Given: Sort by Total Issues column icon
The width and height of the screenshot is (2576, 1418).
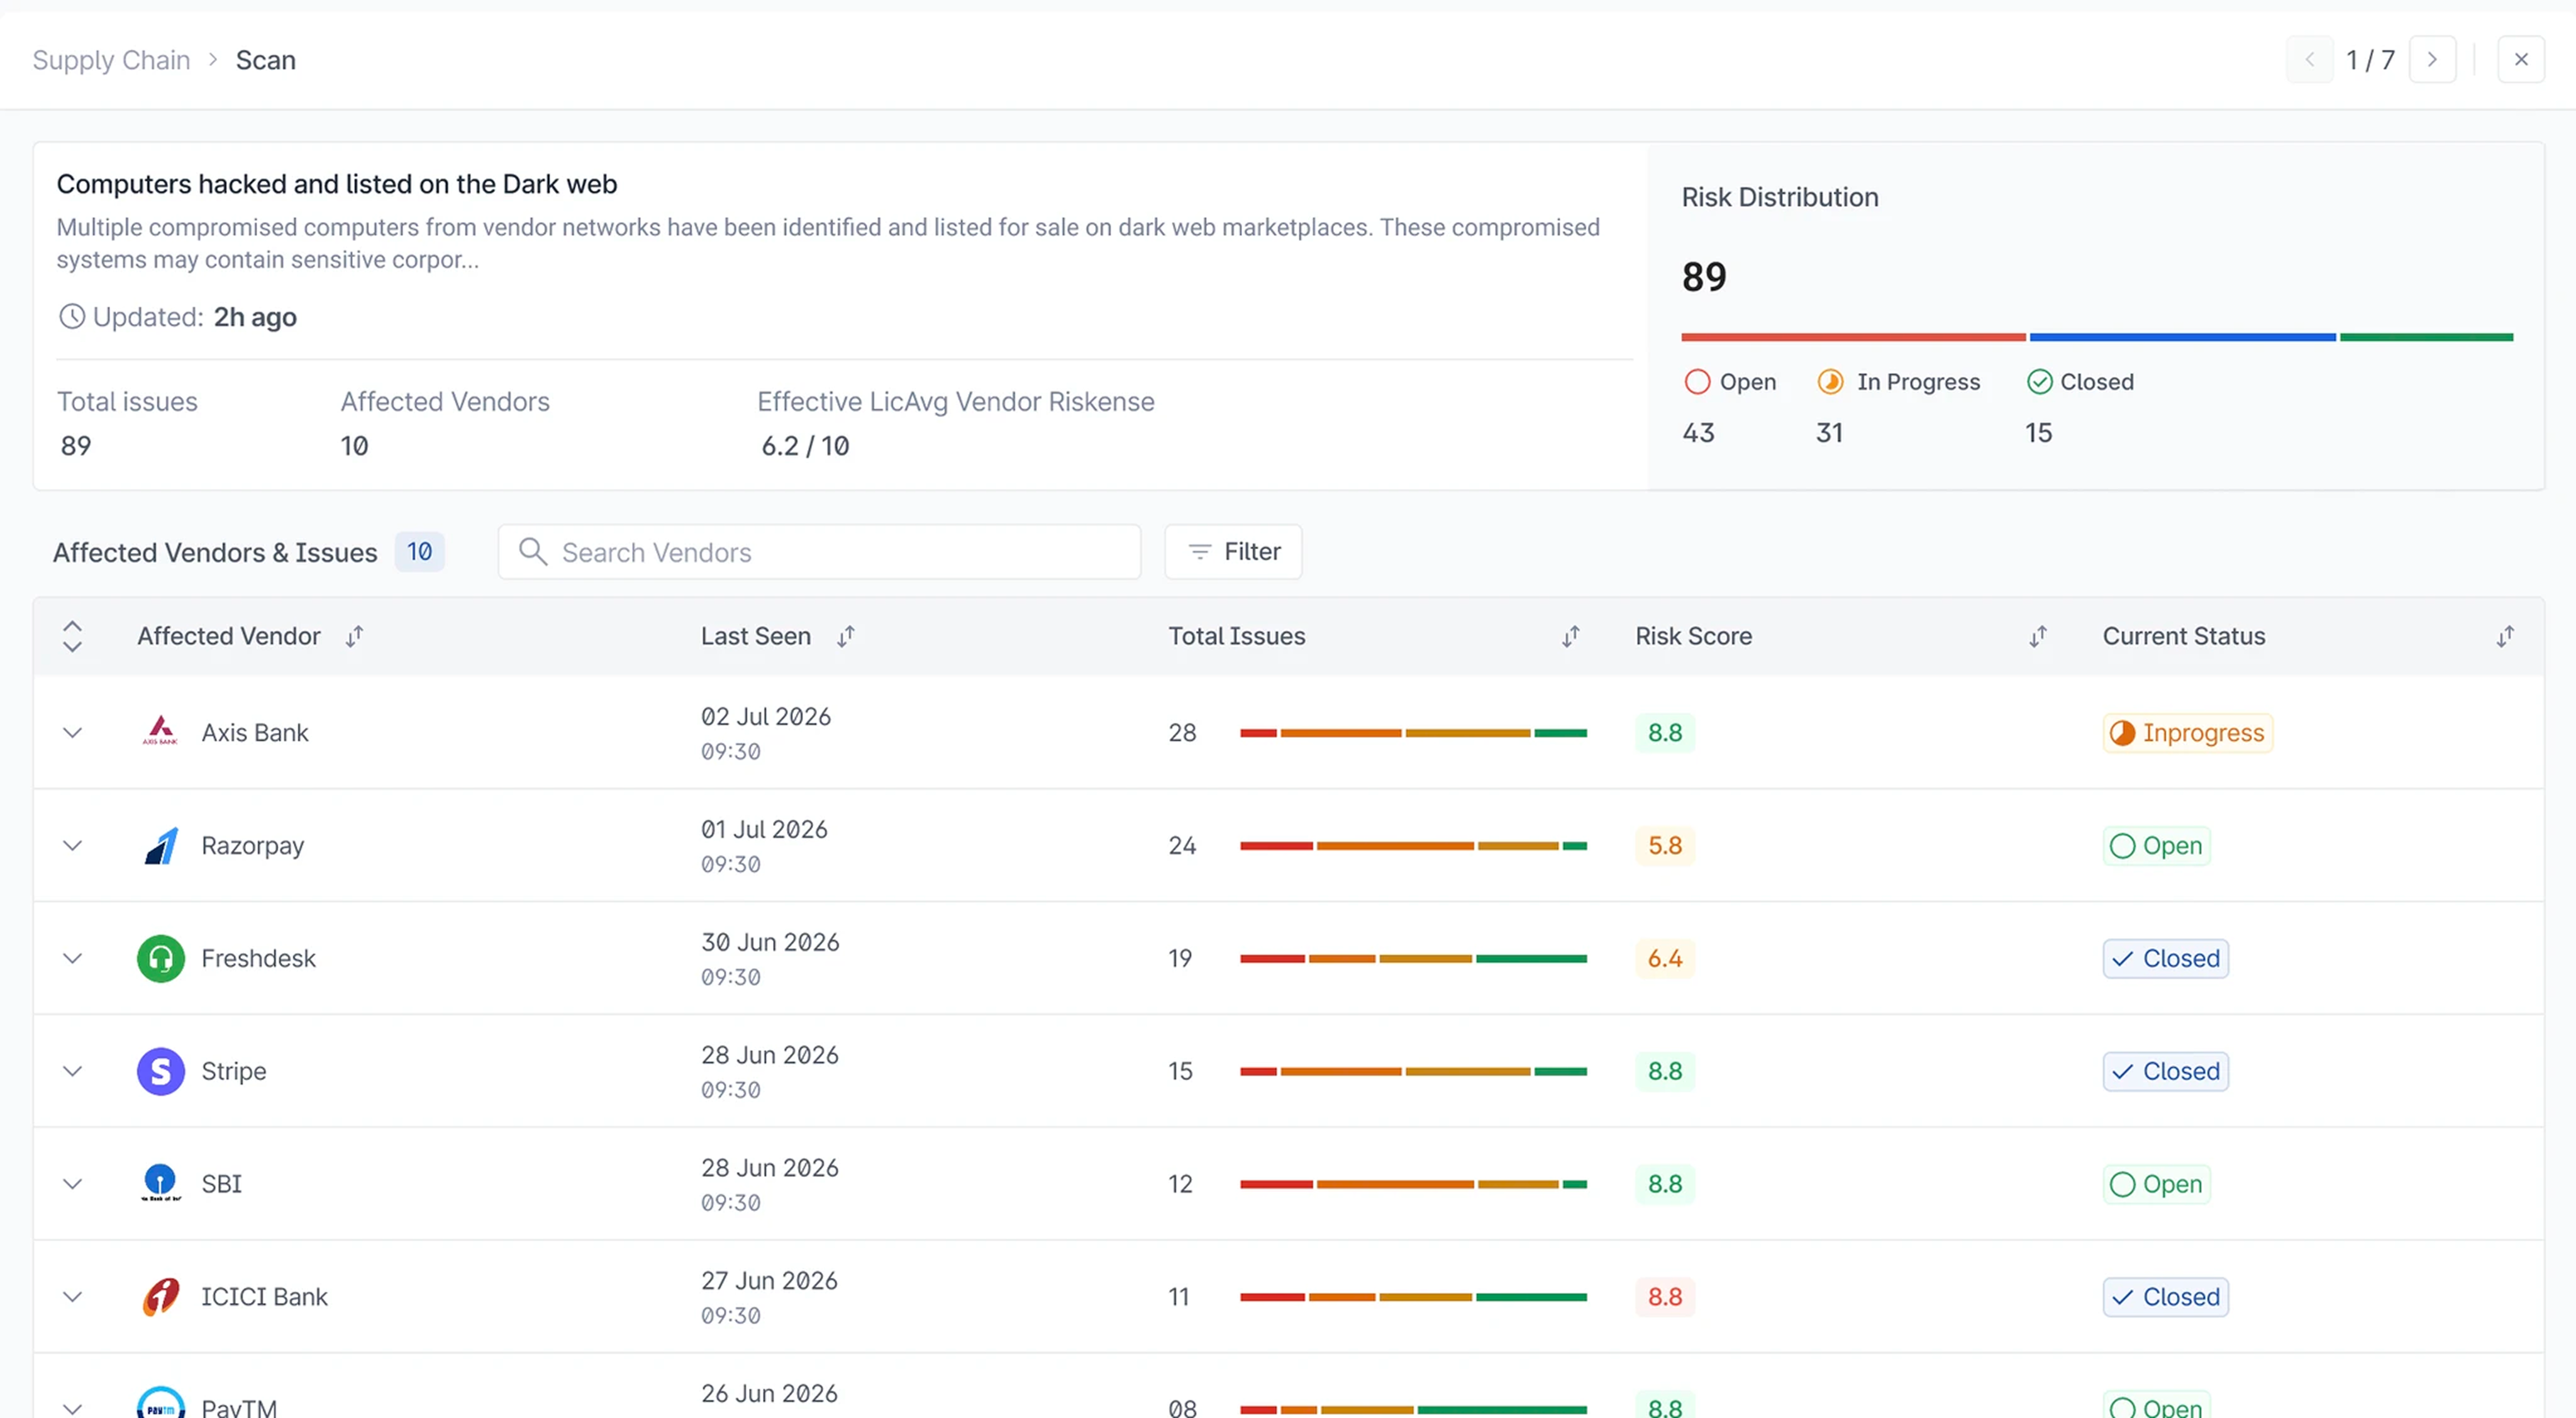Looking at the screenshot, I should (x=1571, y=636).
